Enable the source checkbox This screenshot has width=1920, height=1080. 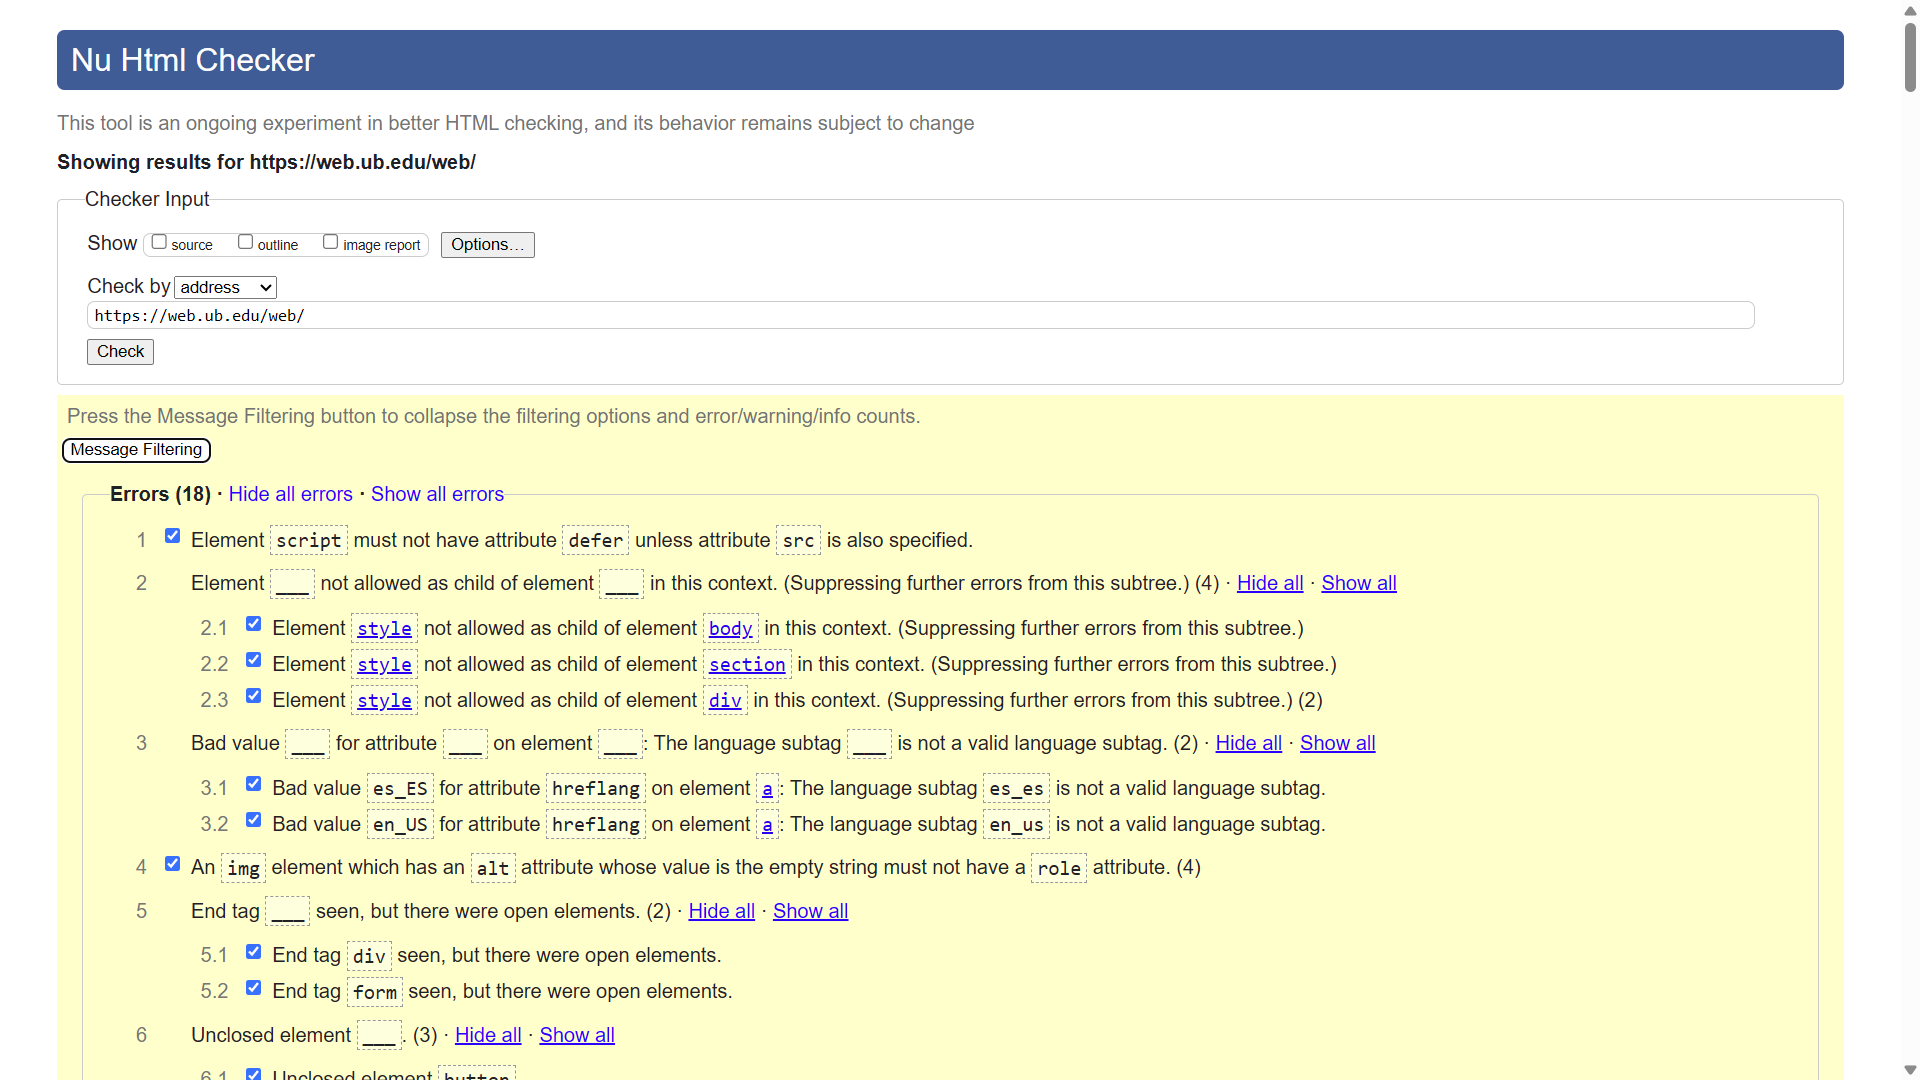(159, 242)
